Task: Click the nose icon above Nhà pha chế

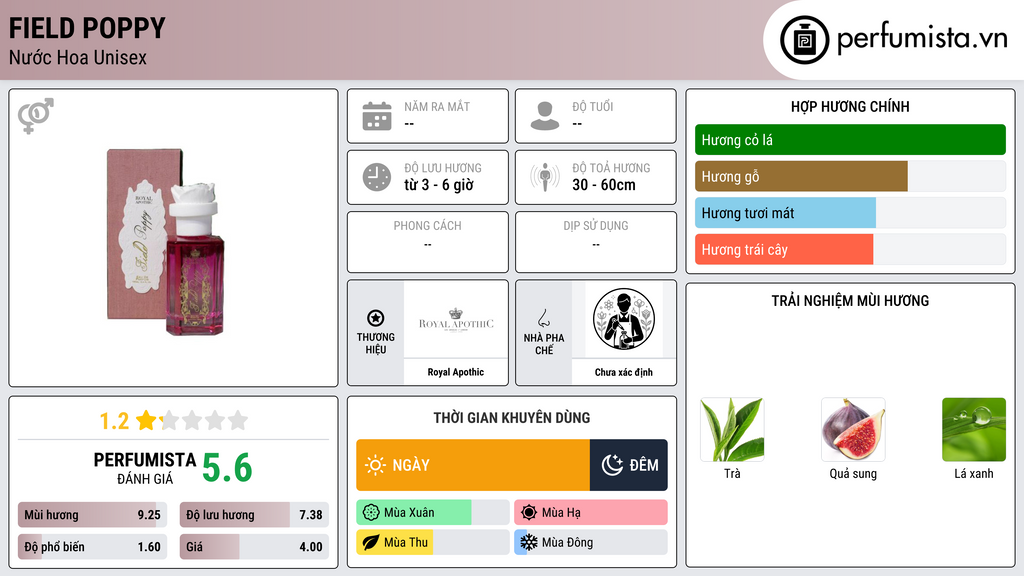Action: pos(543,318)
